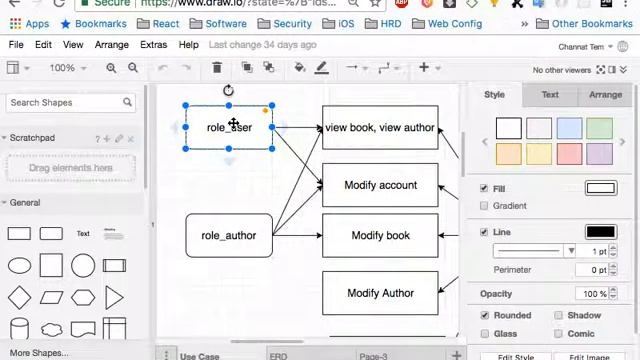
Task: Click the Edit Style button
Action: pos(516,356)
